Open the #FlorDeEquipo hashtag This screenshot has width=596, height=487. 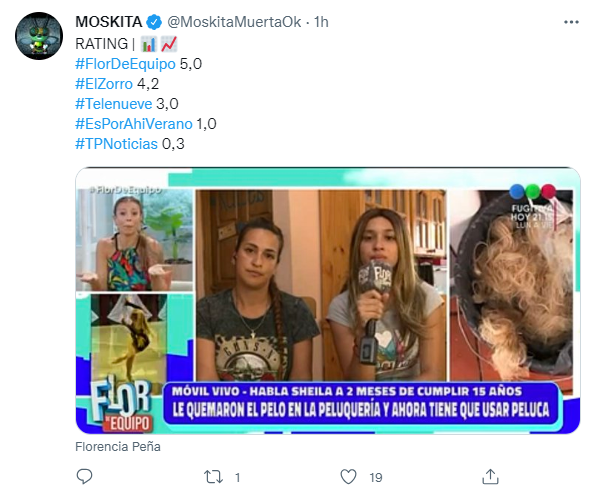[125, 64]
